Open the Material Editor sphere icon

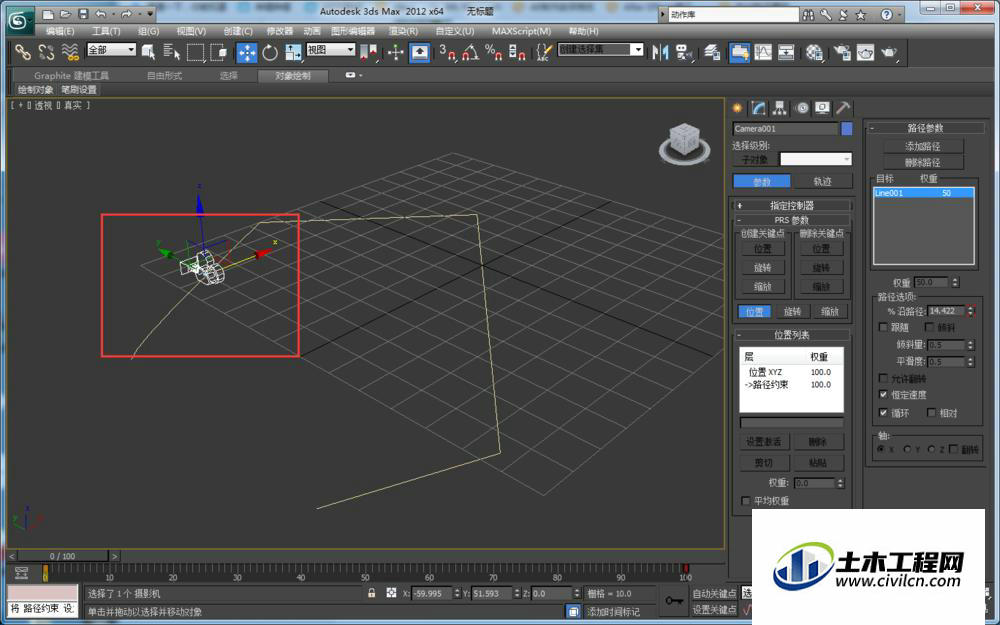pos(814,52)
